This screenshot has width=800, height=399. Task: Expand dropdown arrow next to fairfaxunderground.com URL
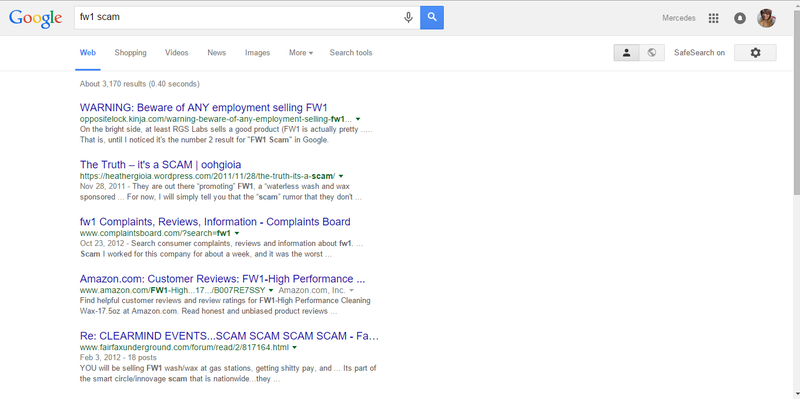294,347
